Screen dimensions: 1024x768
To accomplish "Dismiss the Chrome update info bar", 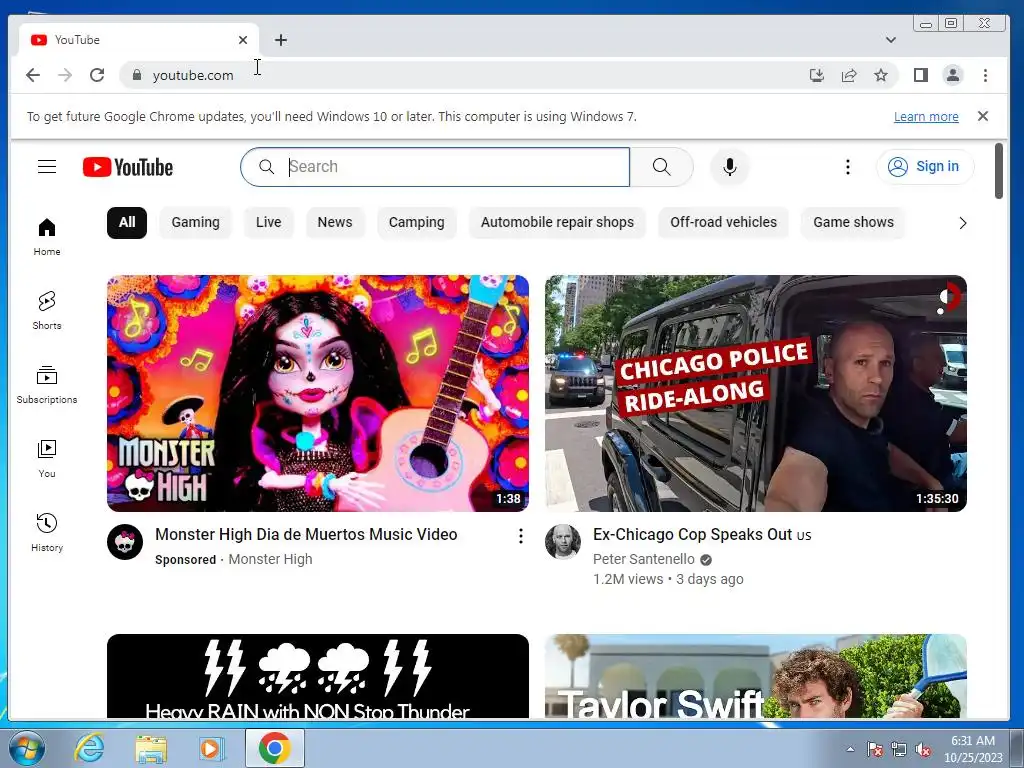I will [983, 116].
